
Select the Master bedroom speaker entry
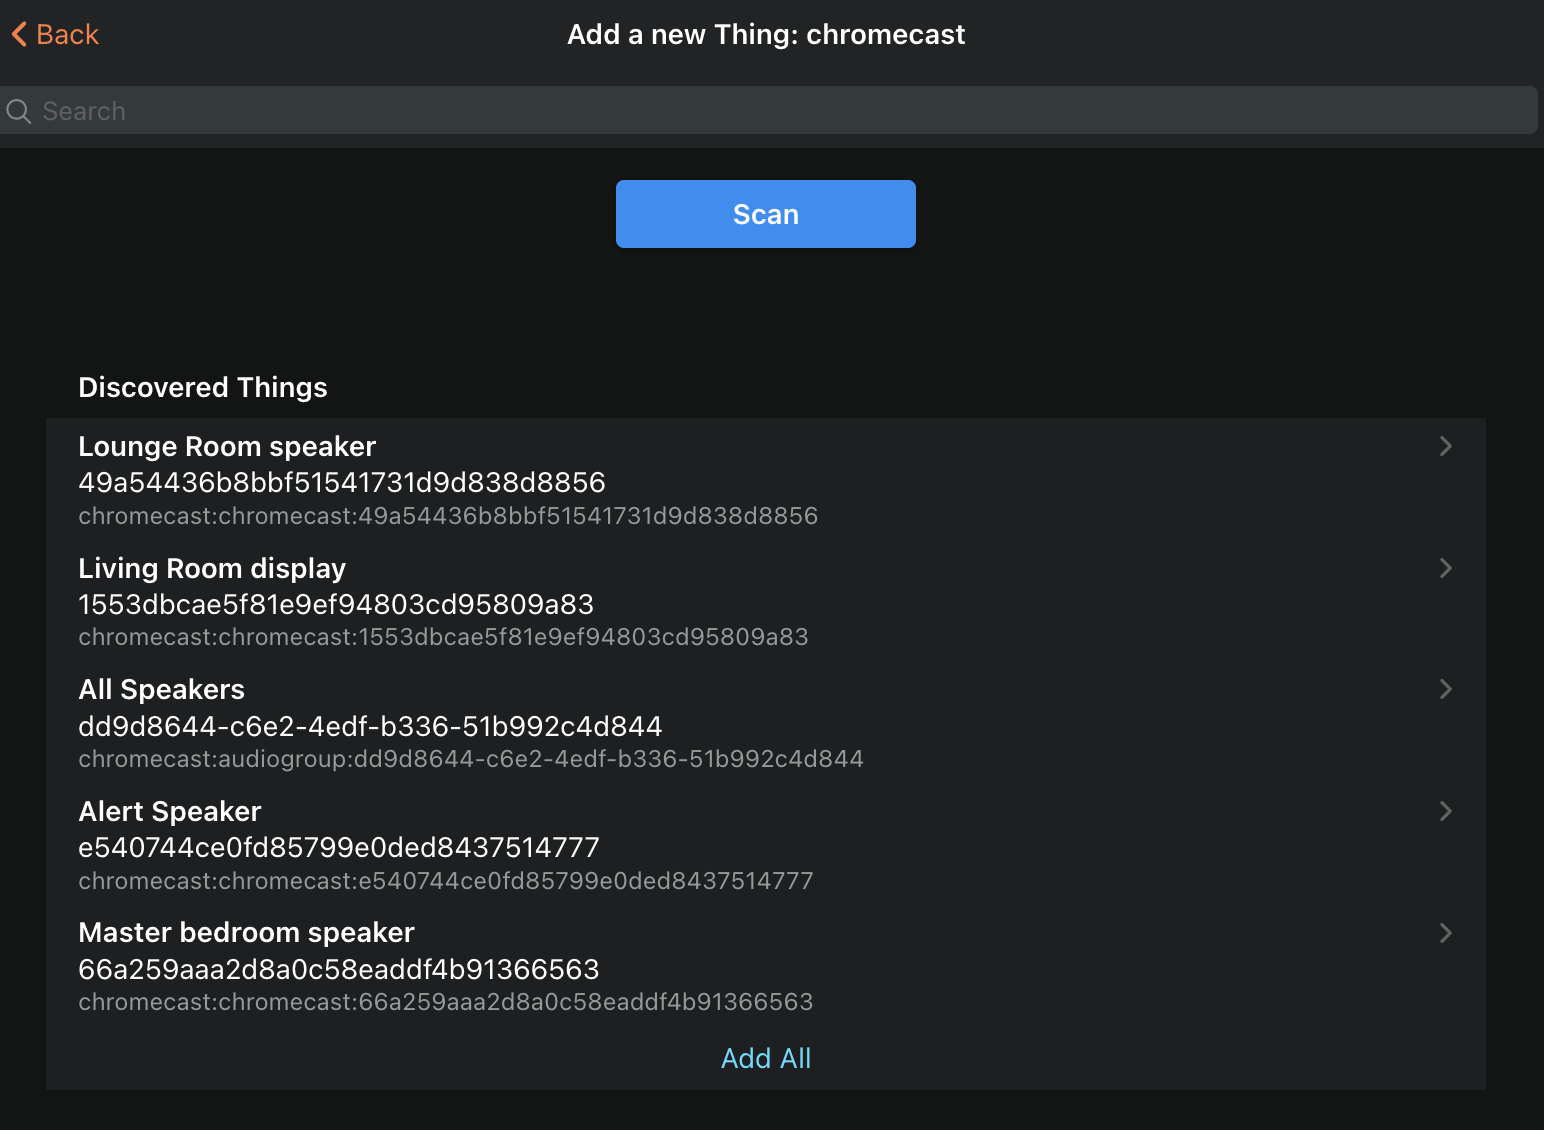pos(700,965)
